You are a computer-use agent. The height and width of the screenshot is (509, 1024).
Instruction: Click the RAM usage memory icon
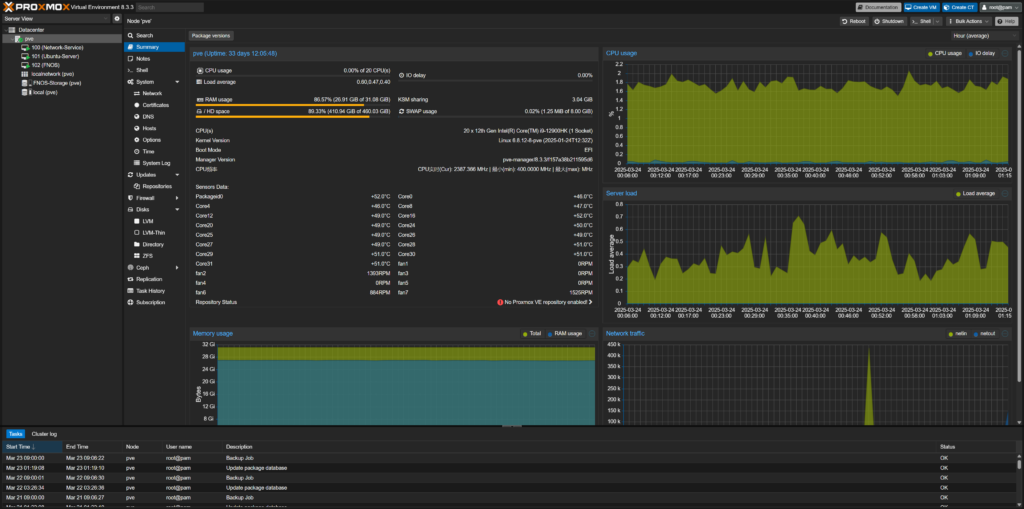pos(199,99)
